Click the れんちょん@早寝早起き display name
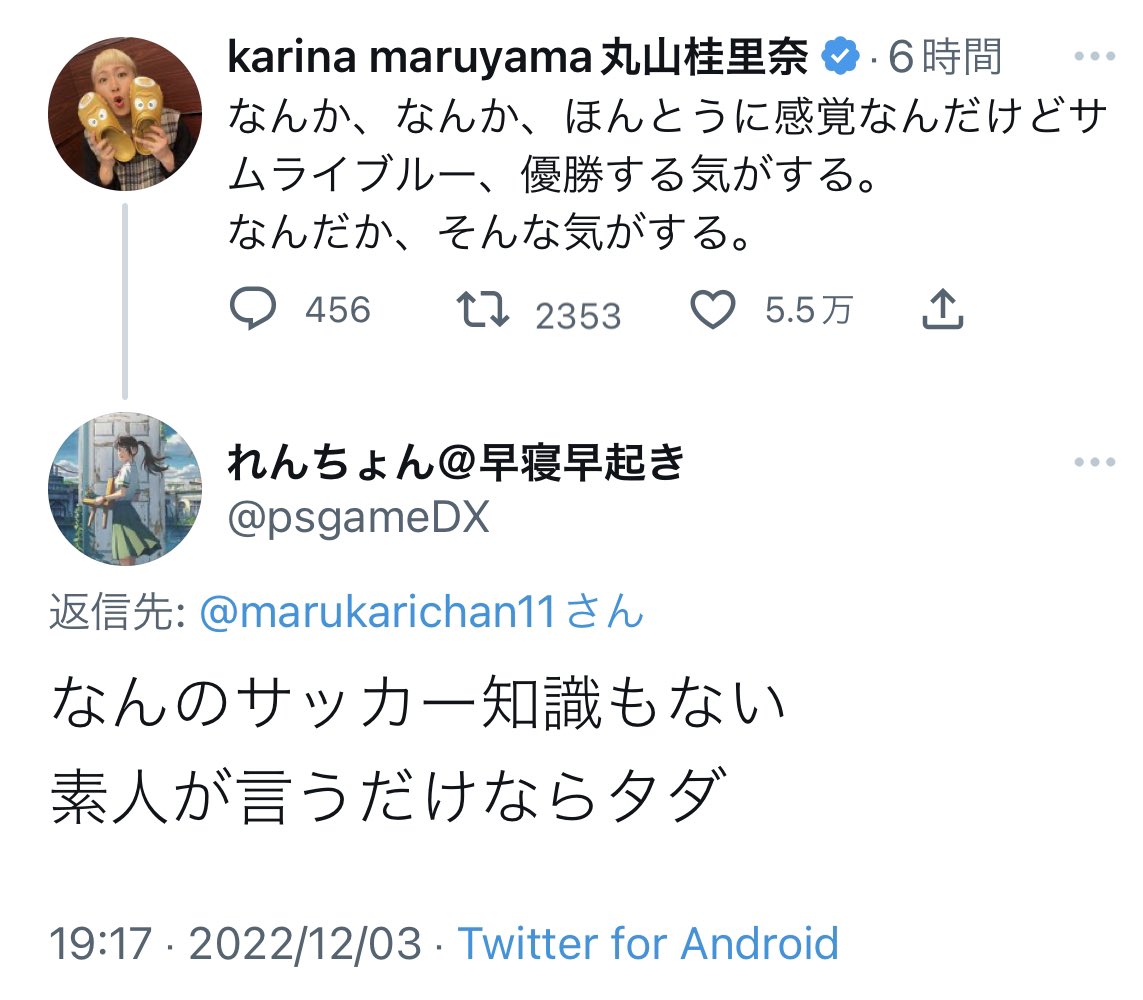Viewport: 1143px width, 1000px height. (456, 461)
